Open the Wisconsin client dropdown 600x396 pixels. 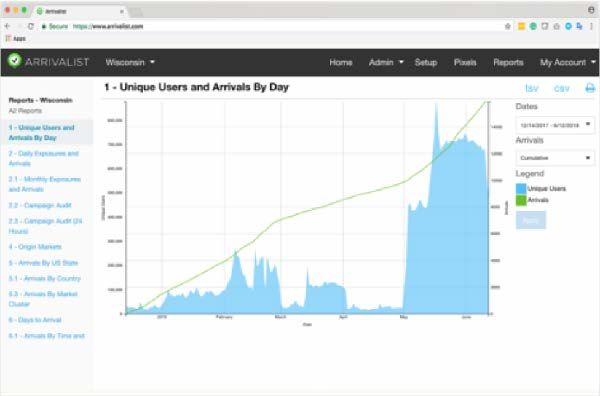pos(130,62)
